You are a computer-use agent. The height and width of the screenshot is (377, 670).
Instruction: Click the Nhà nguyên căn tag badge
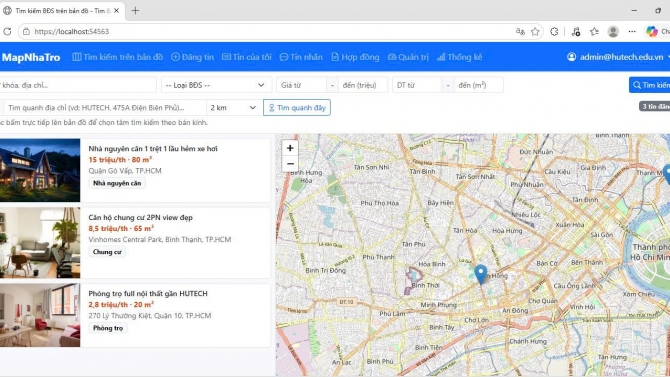pos(117,183)
